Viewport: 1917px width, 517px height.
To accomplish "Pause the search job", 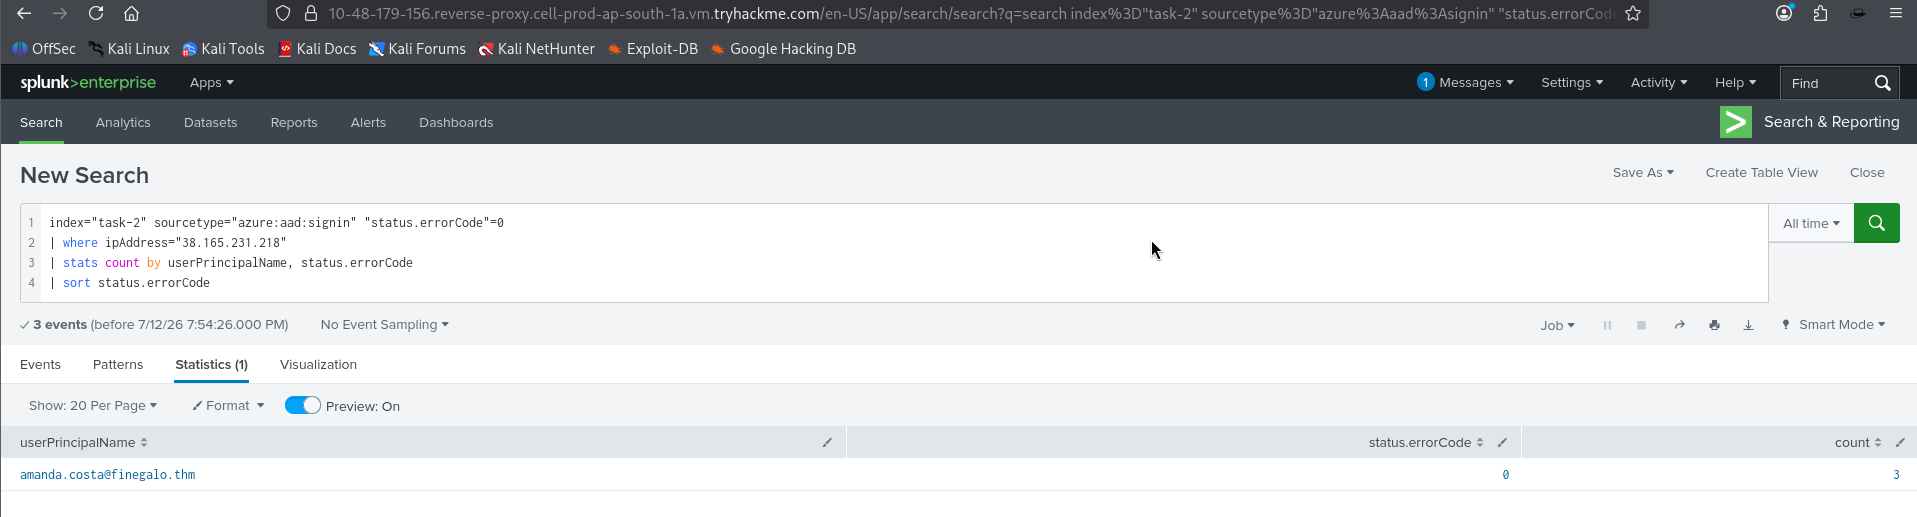I will (1607, 325).
